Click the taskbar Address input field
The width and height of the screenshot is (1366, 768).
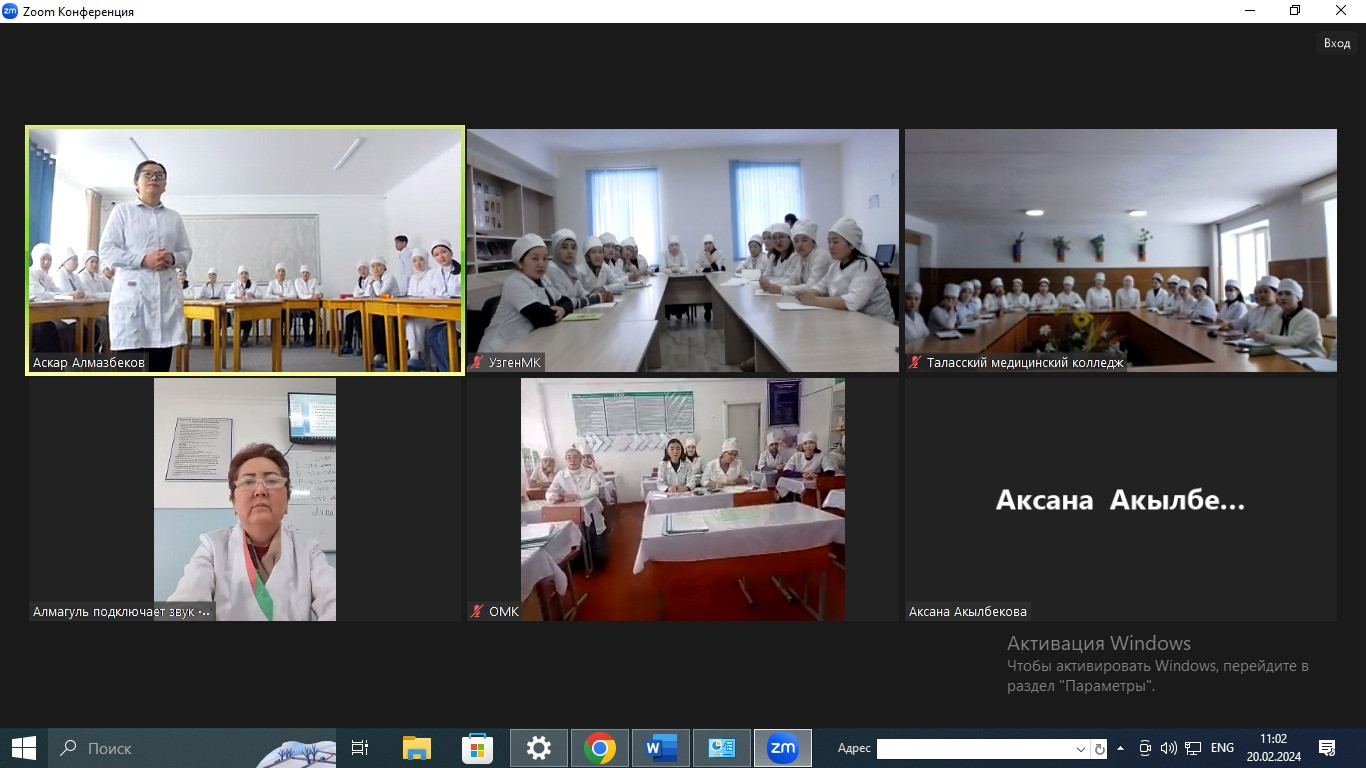(x=975, y=749)
